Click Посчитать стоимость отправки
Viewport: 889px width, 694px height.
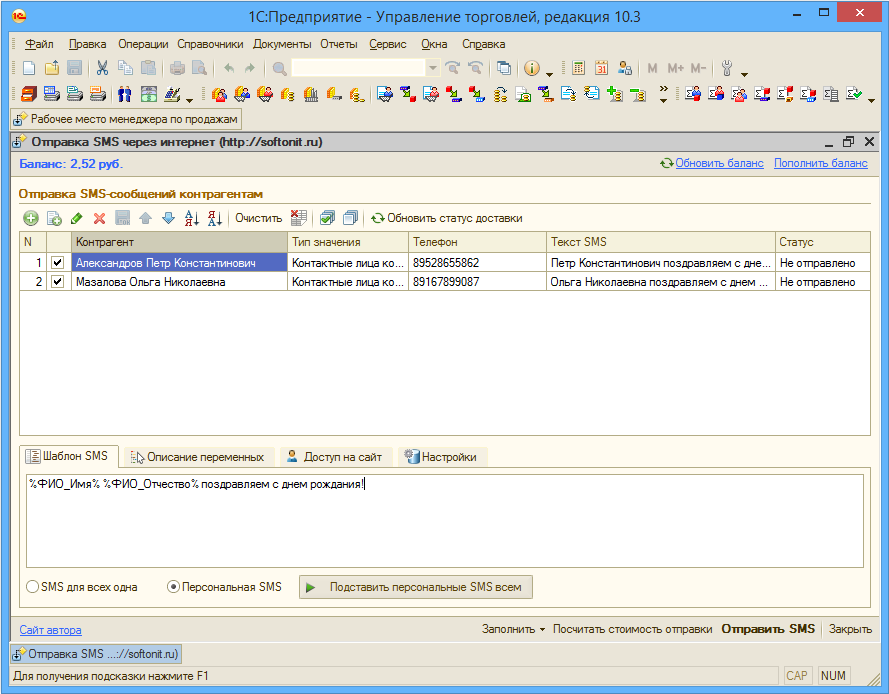point(632,629)
